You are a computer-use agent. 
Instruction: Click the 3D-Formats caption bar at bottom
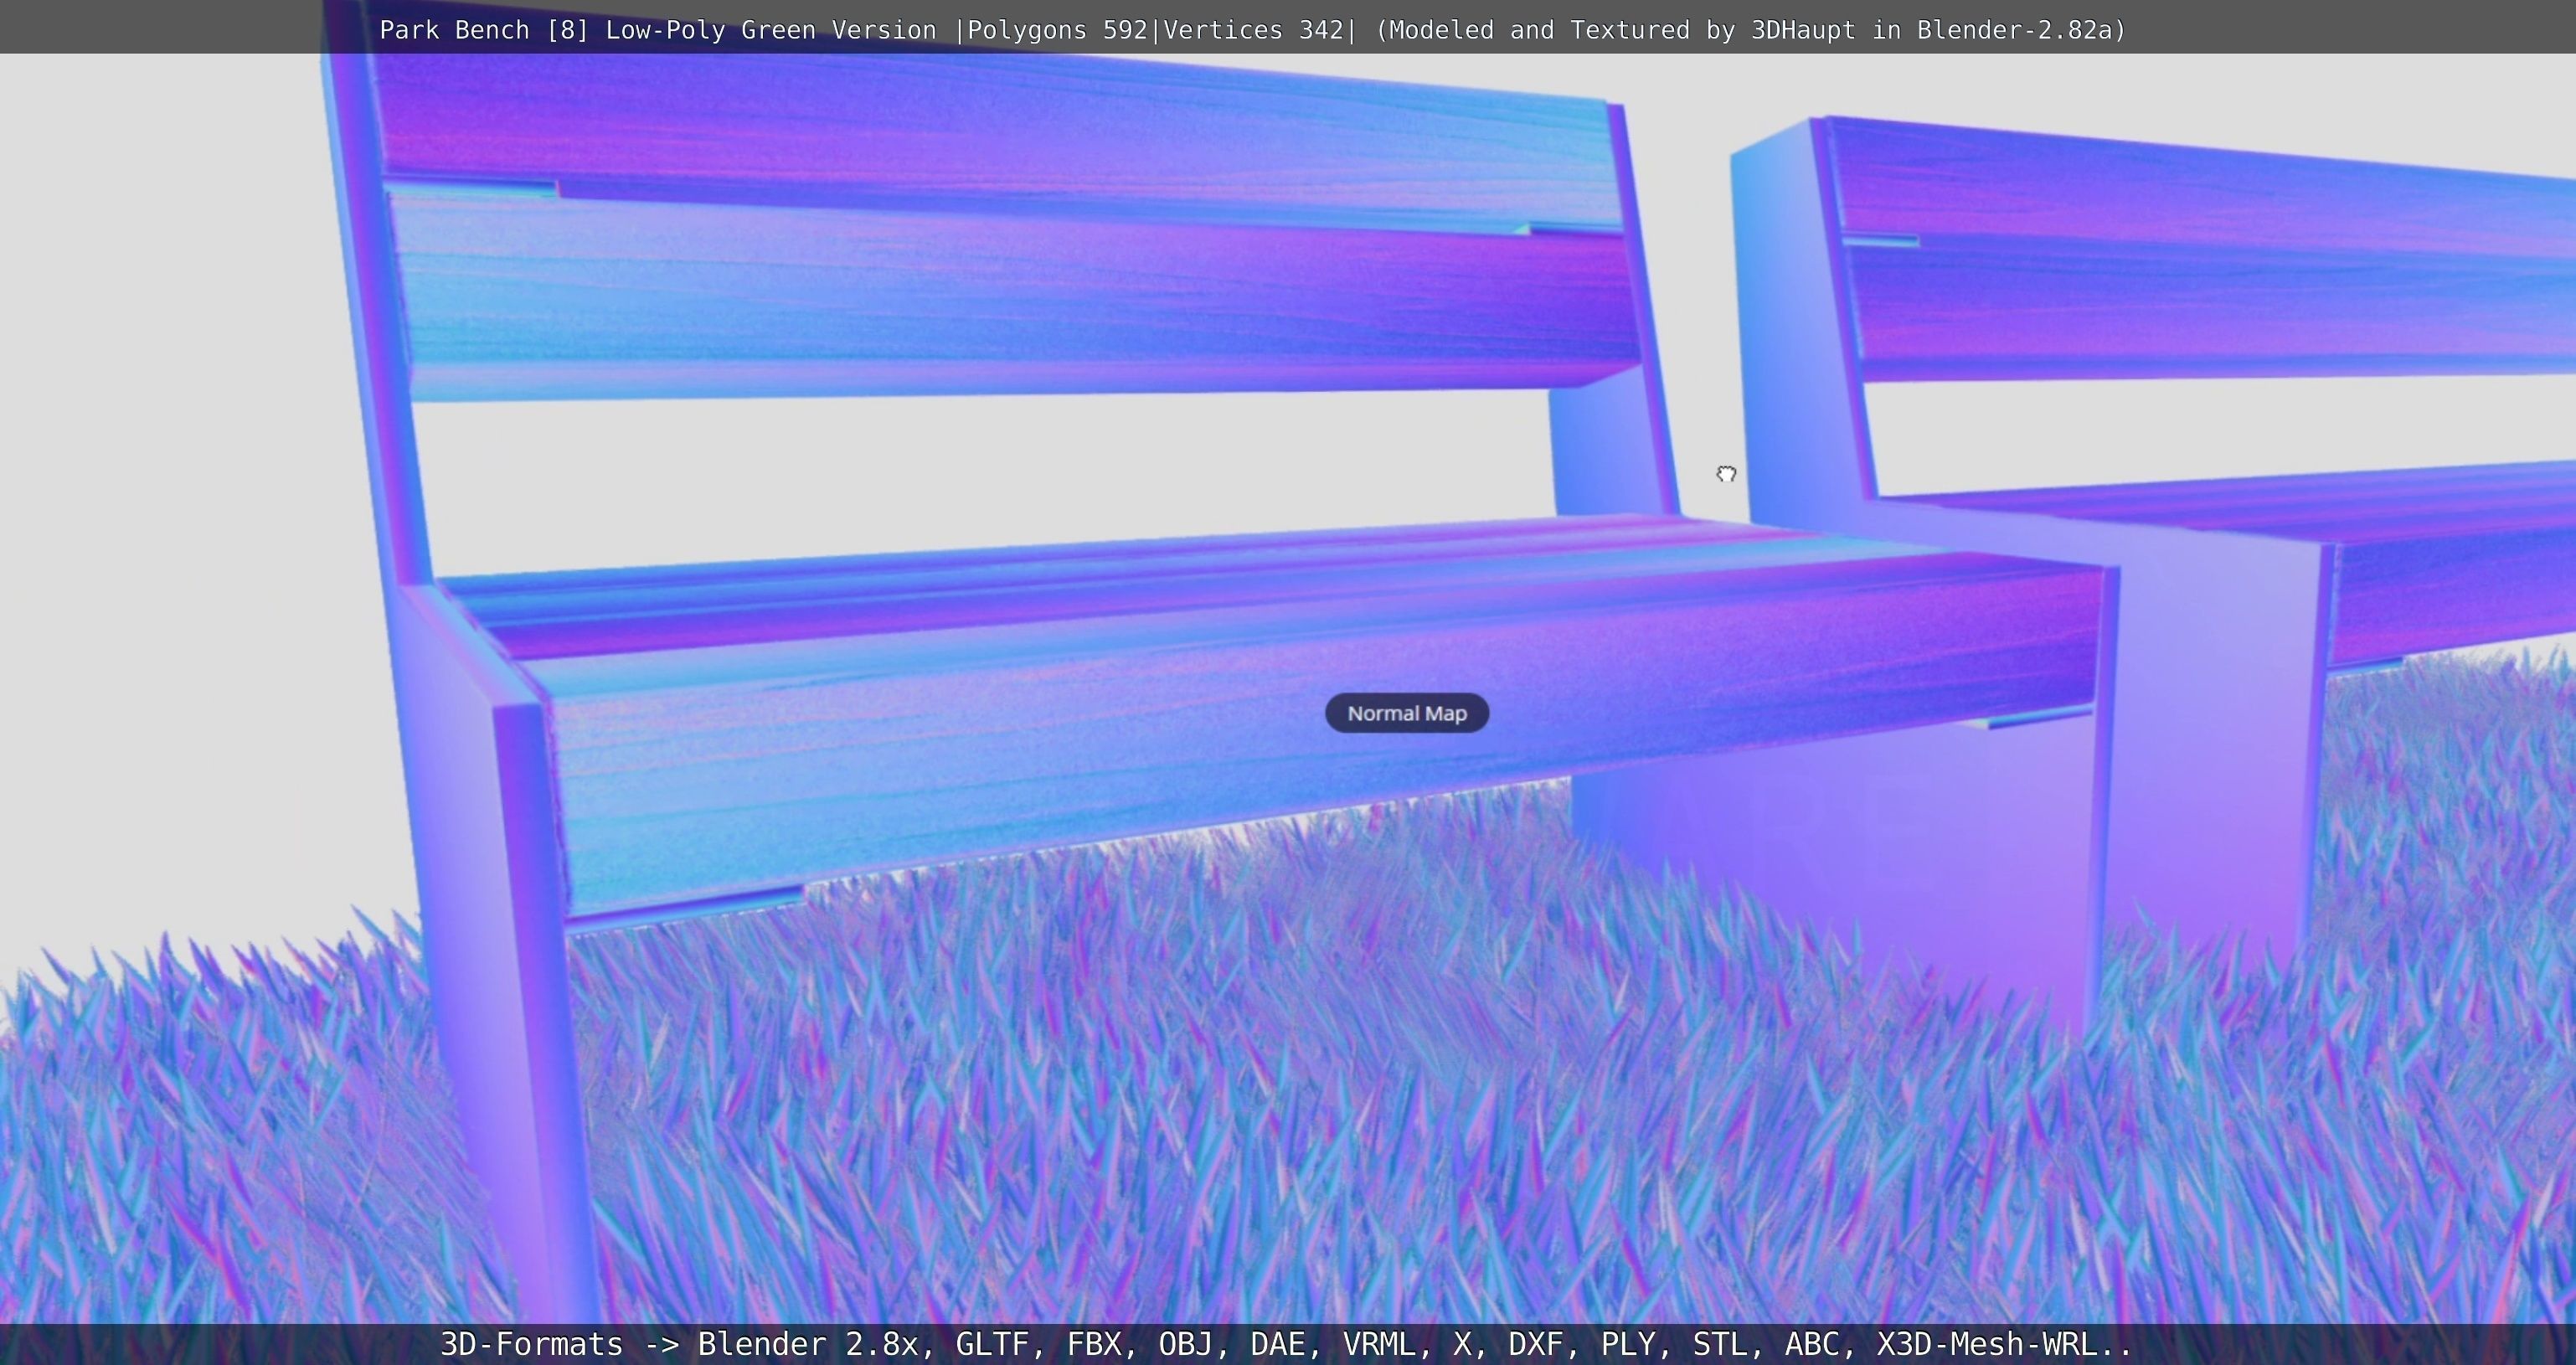[1286, 1343]
